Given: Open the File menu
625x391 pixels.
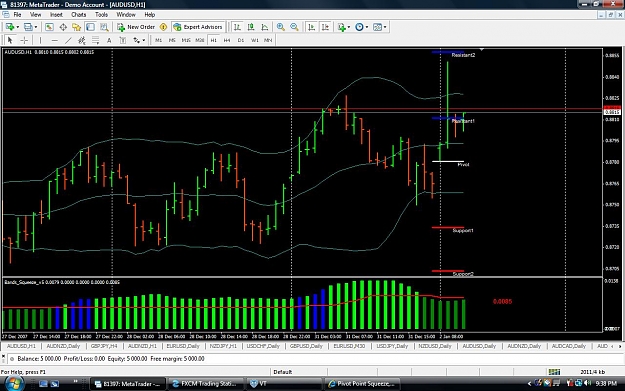Looking at the screenshot, I should 18,15.
